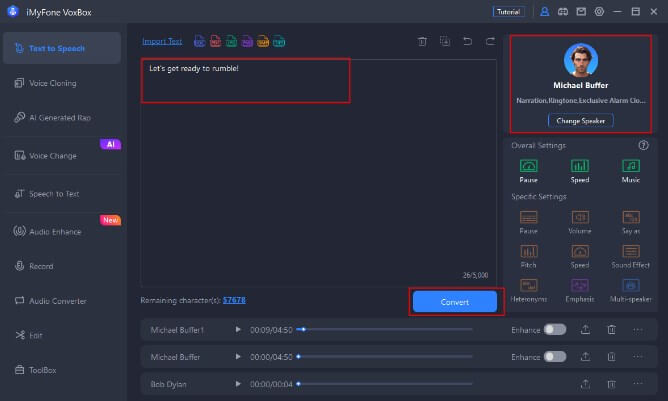
Task: Select the Sound Effect setting
Action: (x=631, y=256)
